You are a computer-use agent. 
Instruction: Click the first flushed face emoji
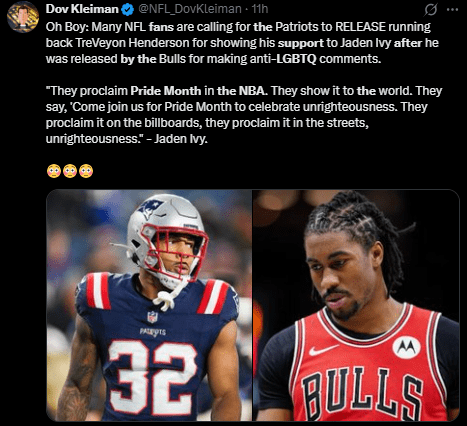pos(54,171)
